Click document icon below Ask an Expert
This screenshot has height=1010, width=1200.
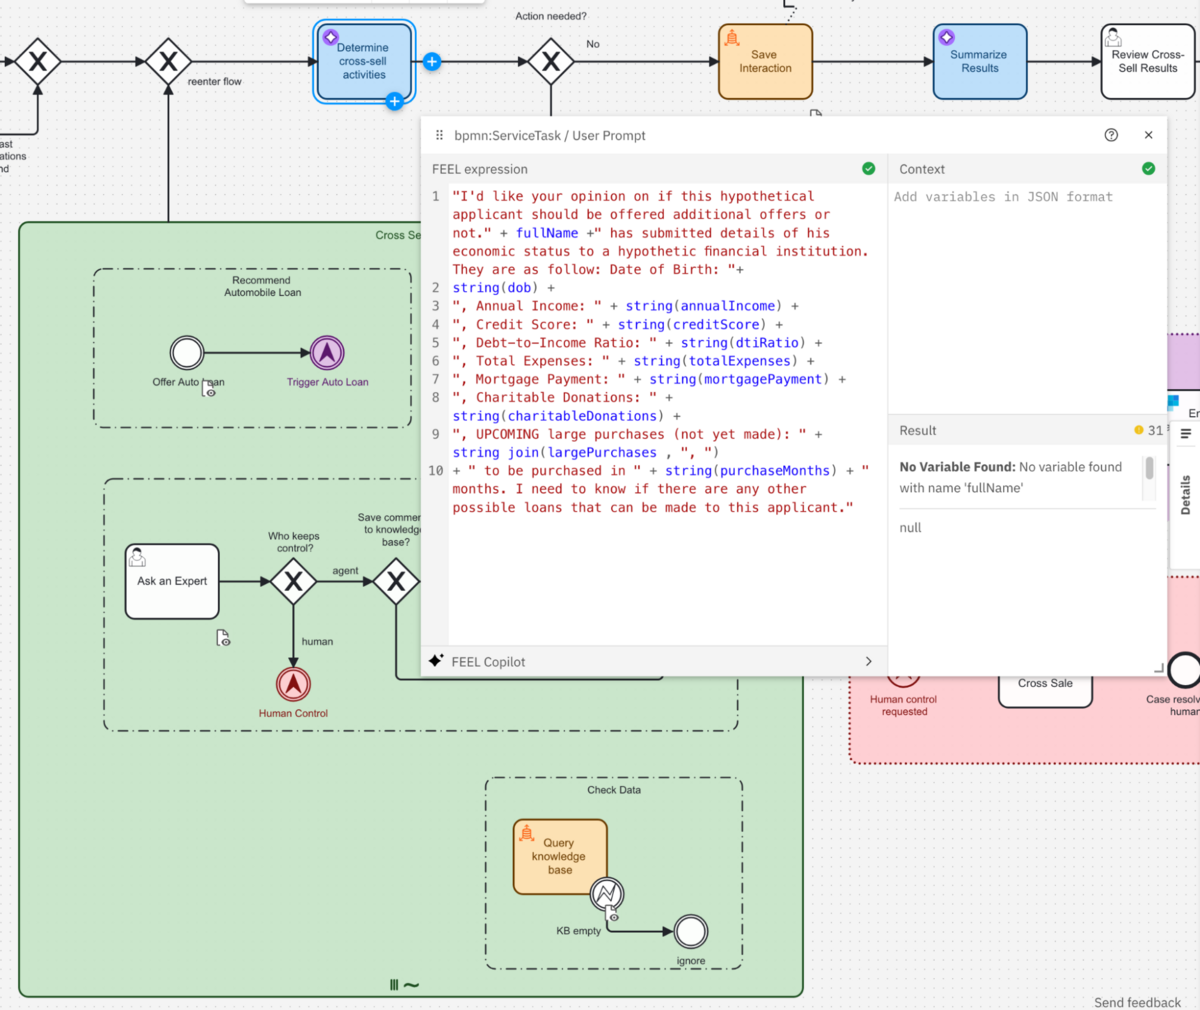pos(224,638)
